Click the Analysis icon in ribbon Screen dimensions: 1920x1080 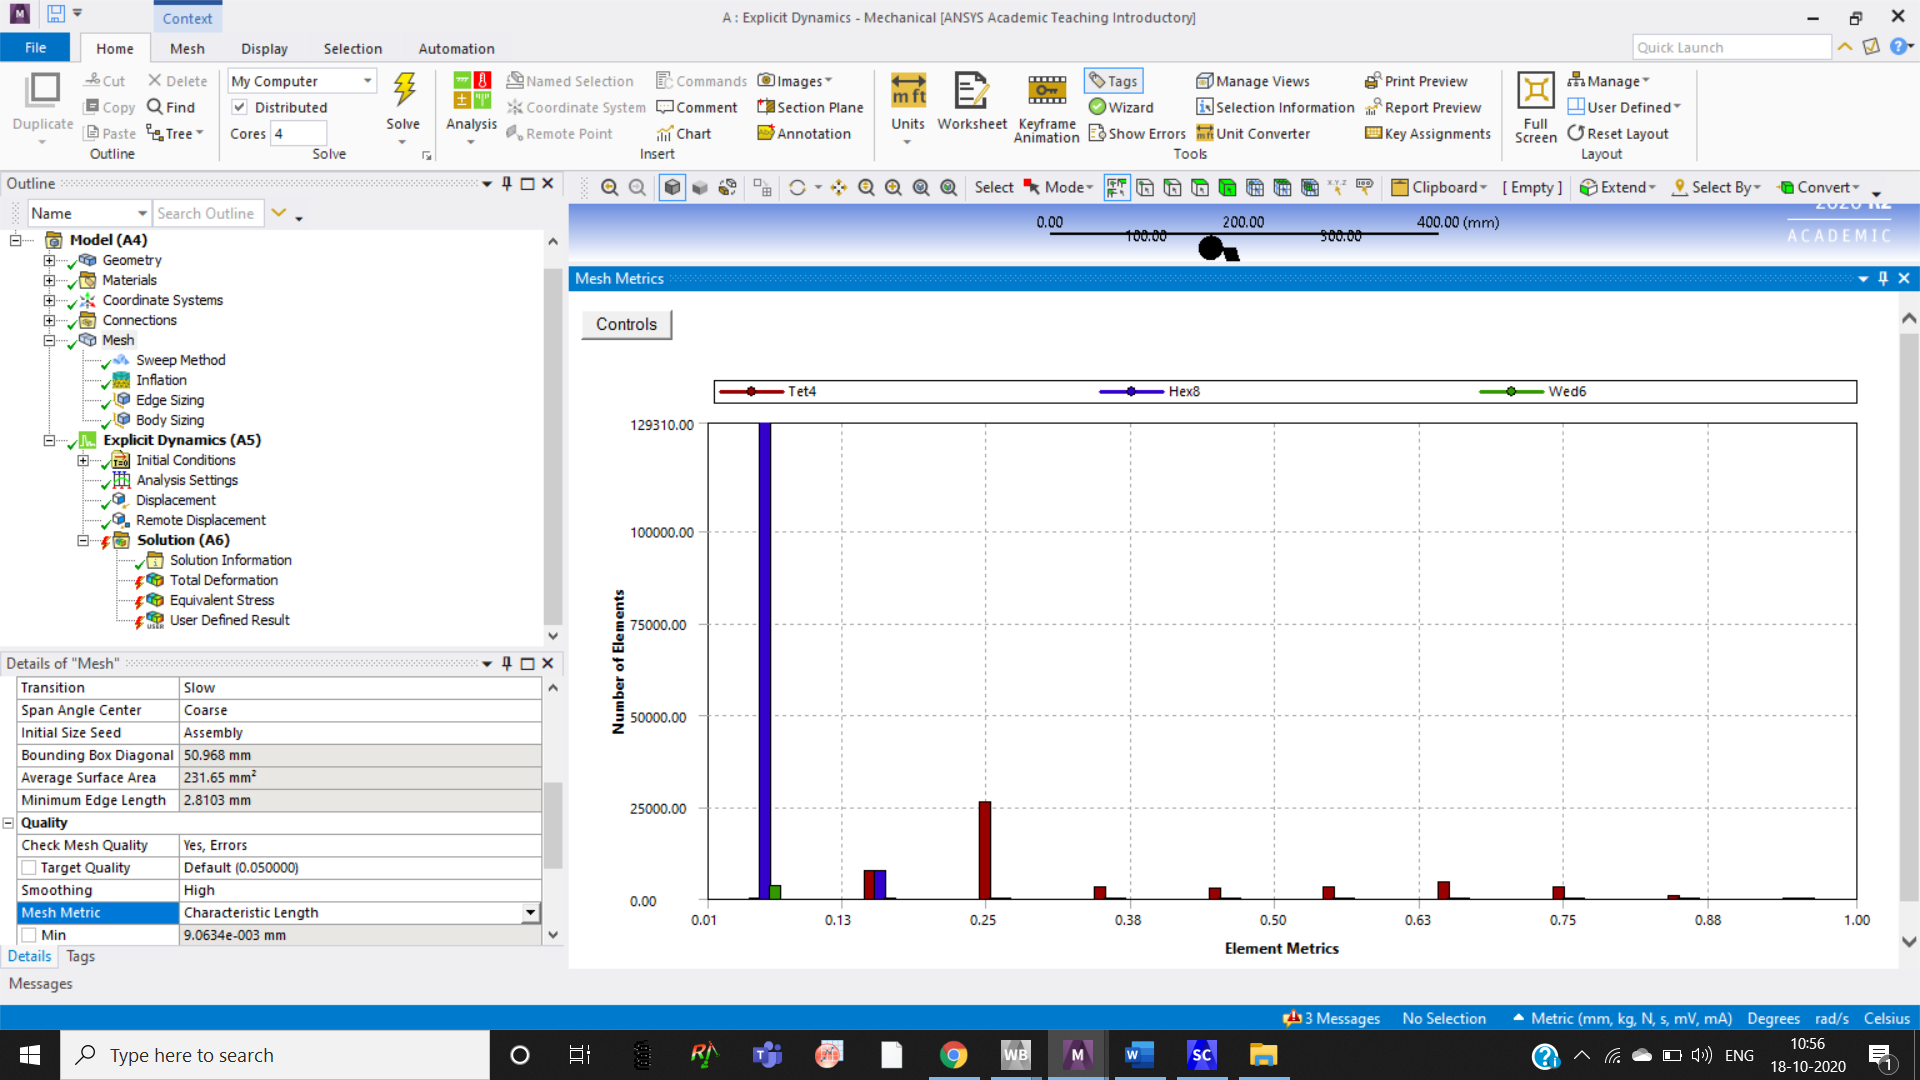(471, 92)
